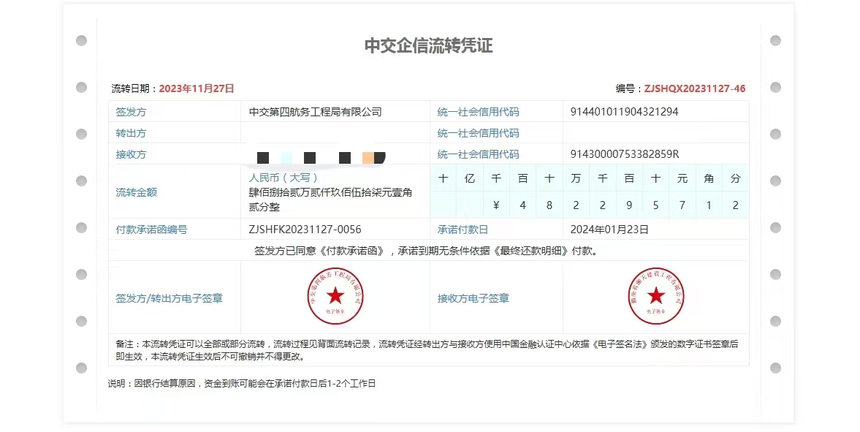This screenshot has height=432, width=860.
Task: Select issuer name 中交第四航务工程局有限公司
Action: coord(315,112)
